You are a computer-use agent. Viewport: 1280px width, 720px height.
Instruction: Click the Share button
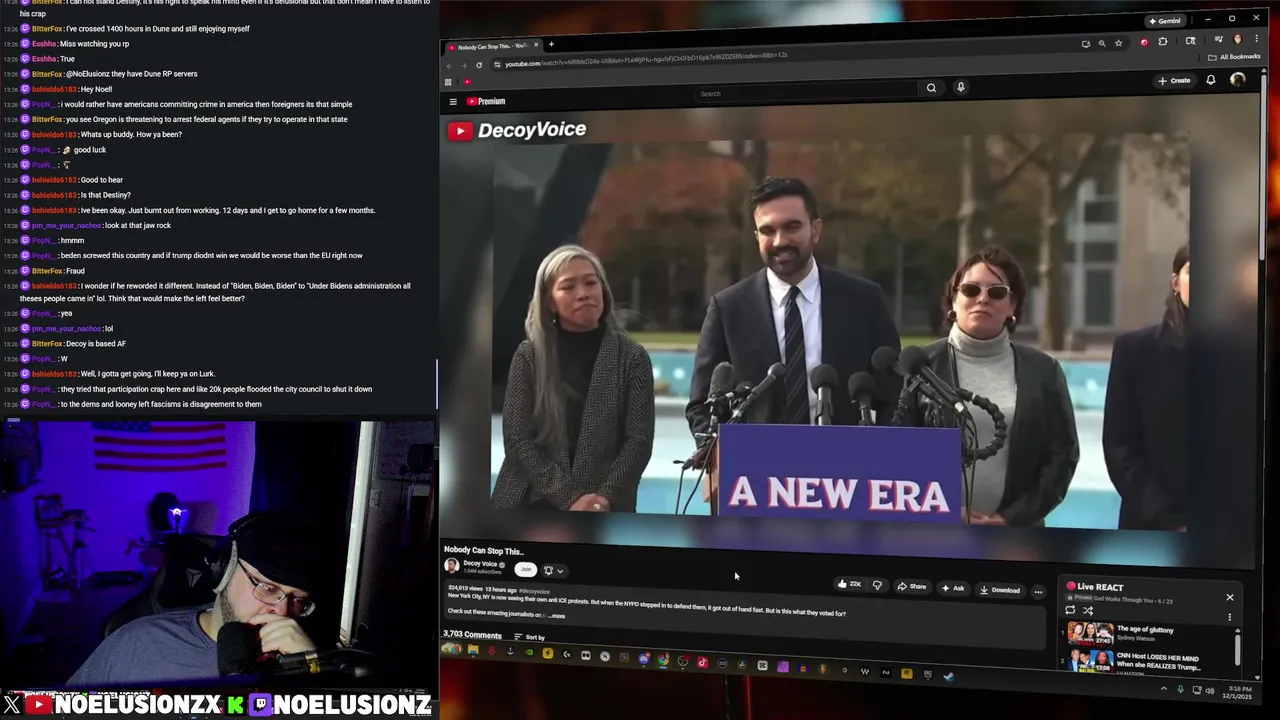(x=912, y=587)
